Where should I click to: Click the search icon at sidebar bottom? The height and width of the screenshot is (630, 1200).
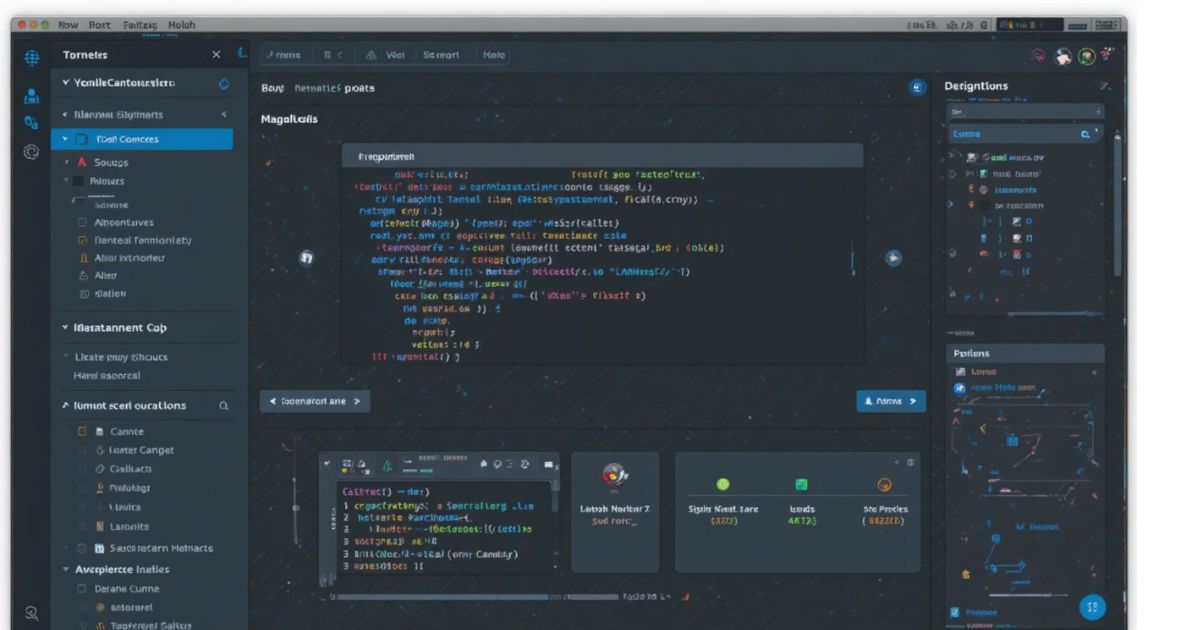coord(31,614)
